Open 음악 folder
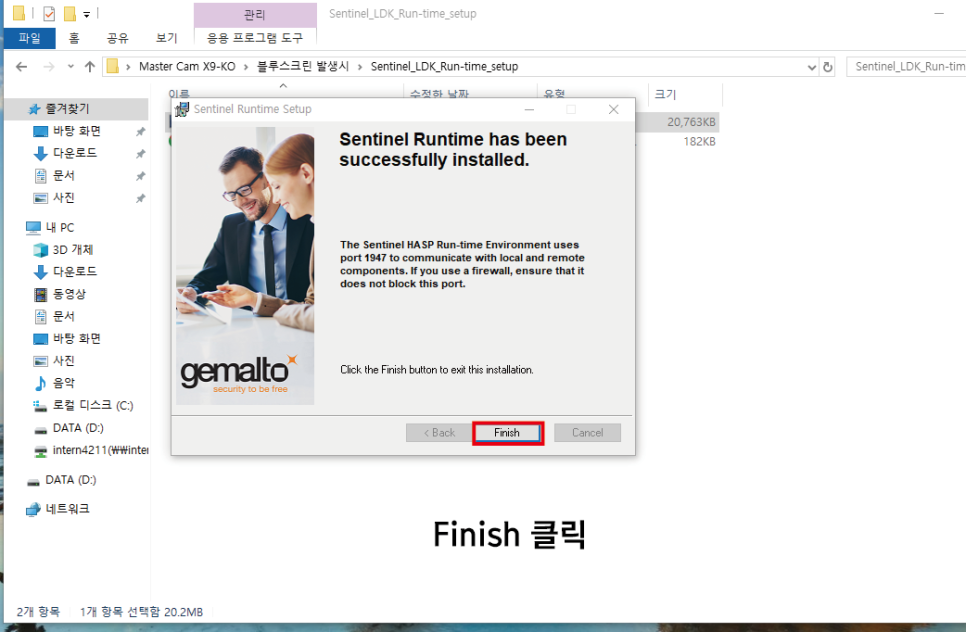This screenshot has height=632, width=966. point(64,383)
